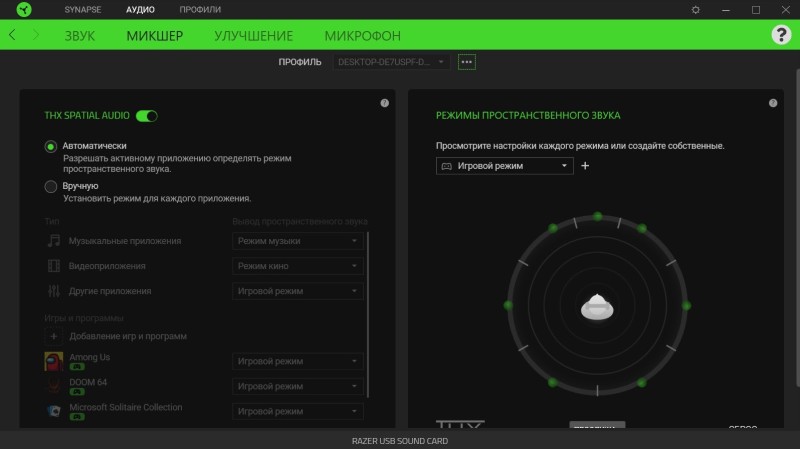Open profile options three-dots button
Screen dimensions: 800x449
click(467, 62)
